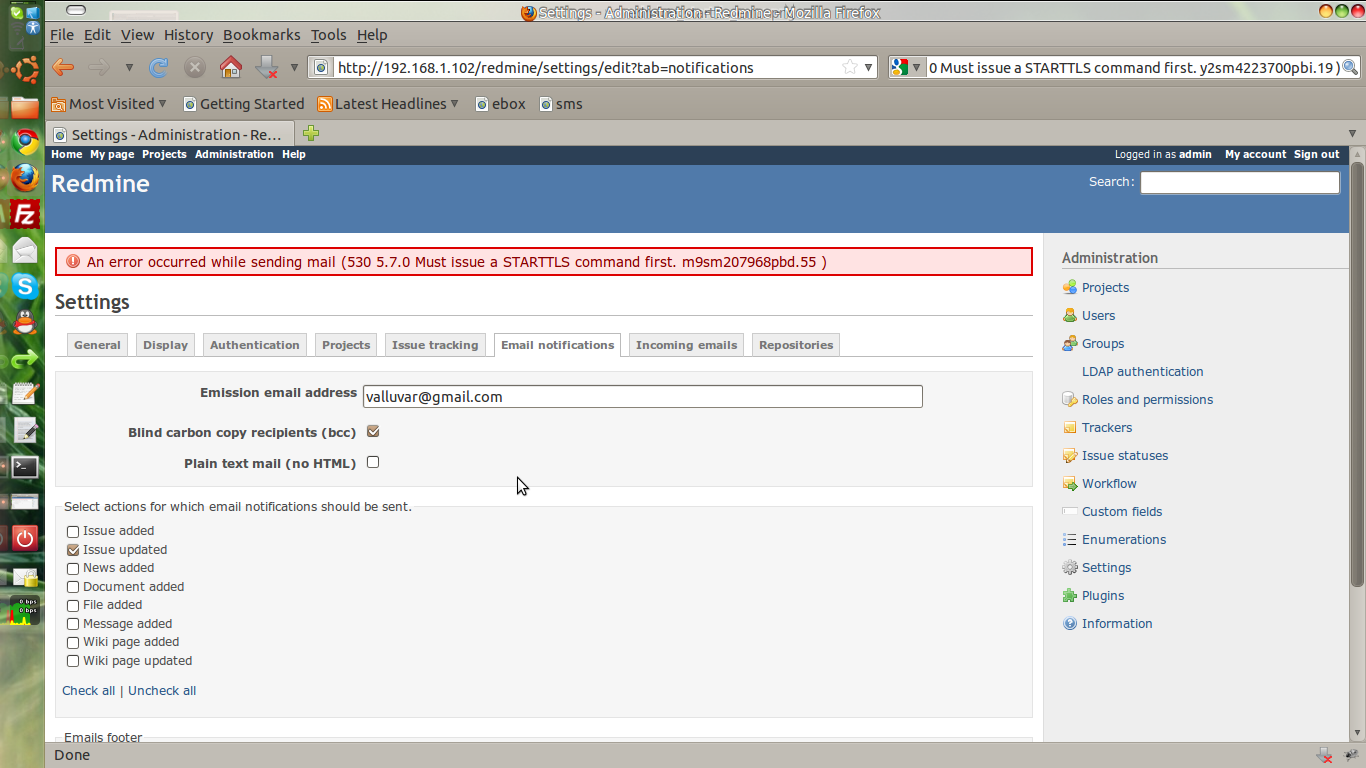This screenshot has height=768, width=1366.
Task: Switch to the Authentication tab
Action: 255,345
